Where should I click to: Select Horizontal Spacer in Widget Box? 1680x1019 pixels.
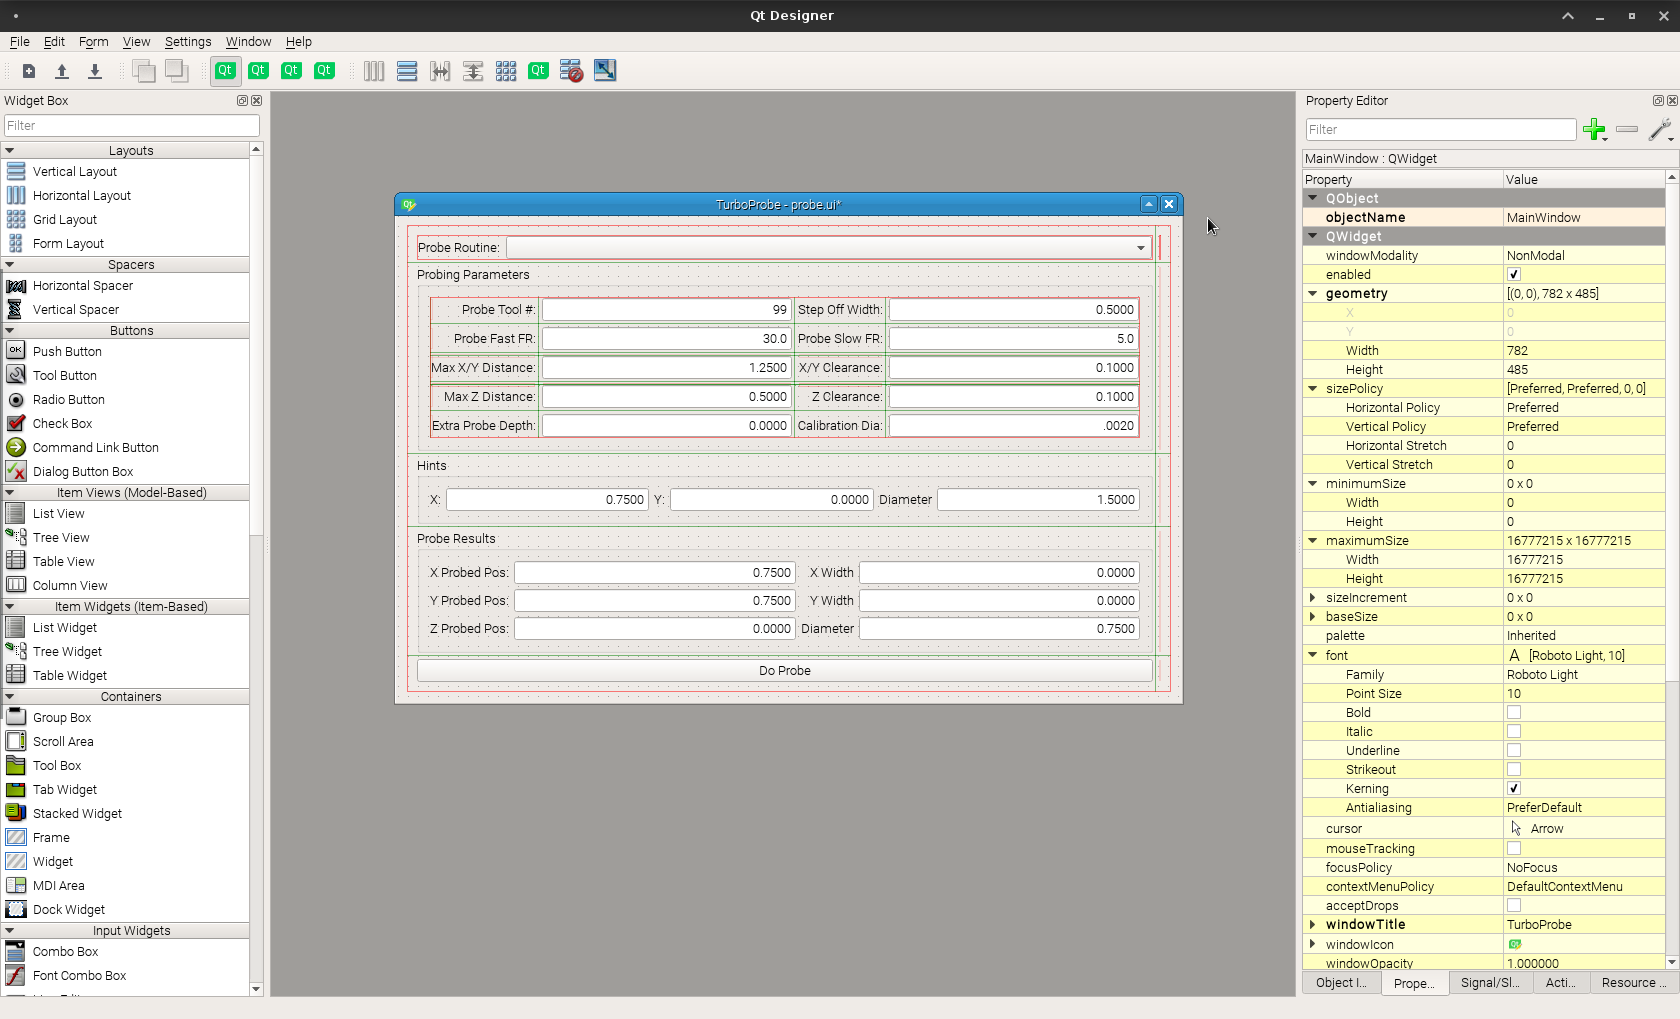click(x=83, y=286)
